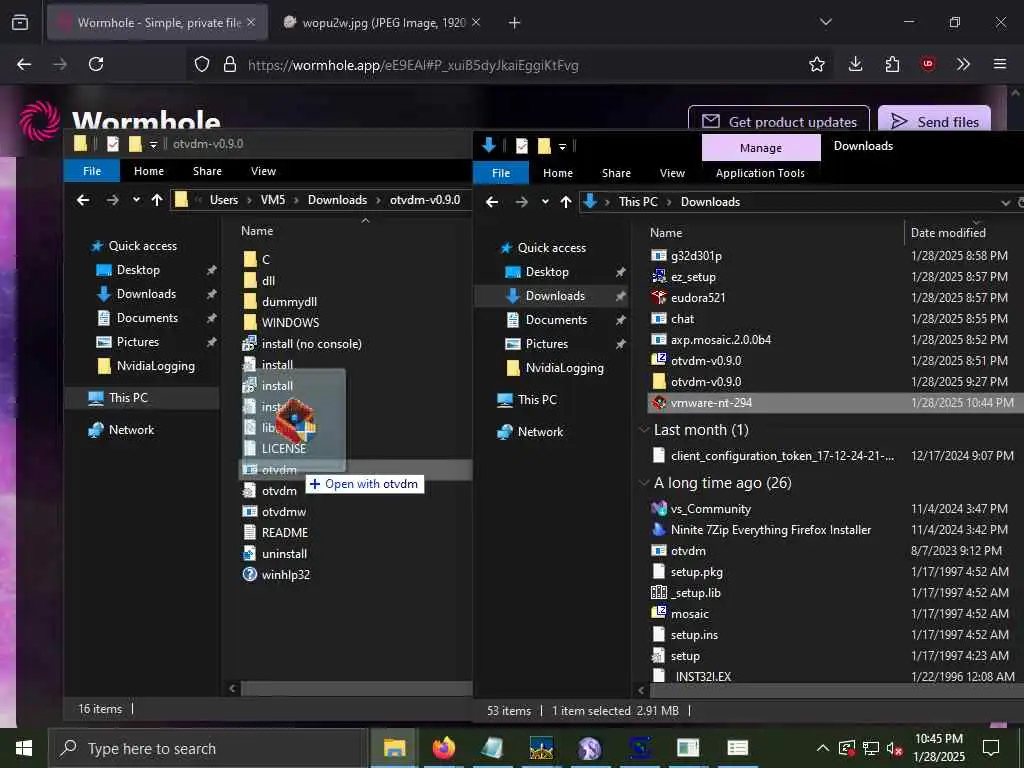Go back in Firefox browser

point(24,64)
